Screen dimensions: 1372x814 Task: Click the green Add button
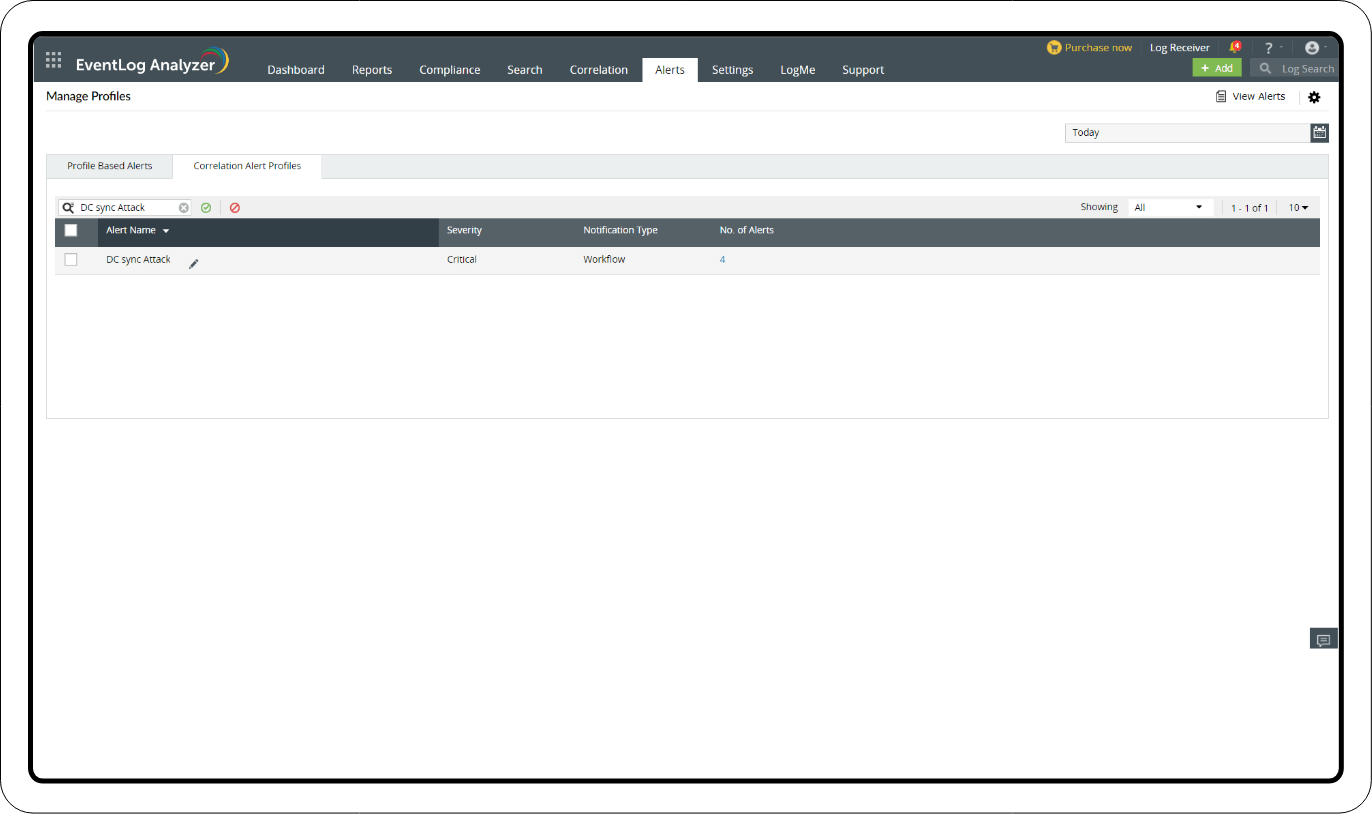[1217, 67]
